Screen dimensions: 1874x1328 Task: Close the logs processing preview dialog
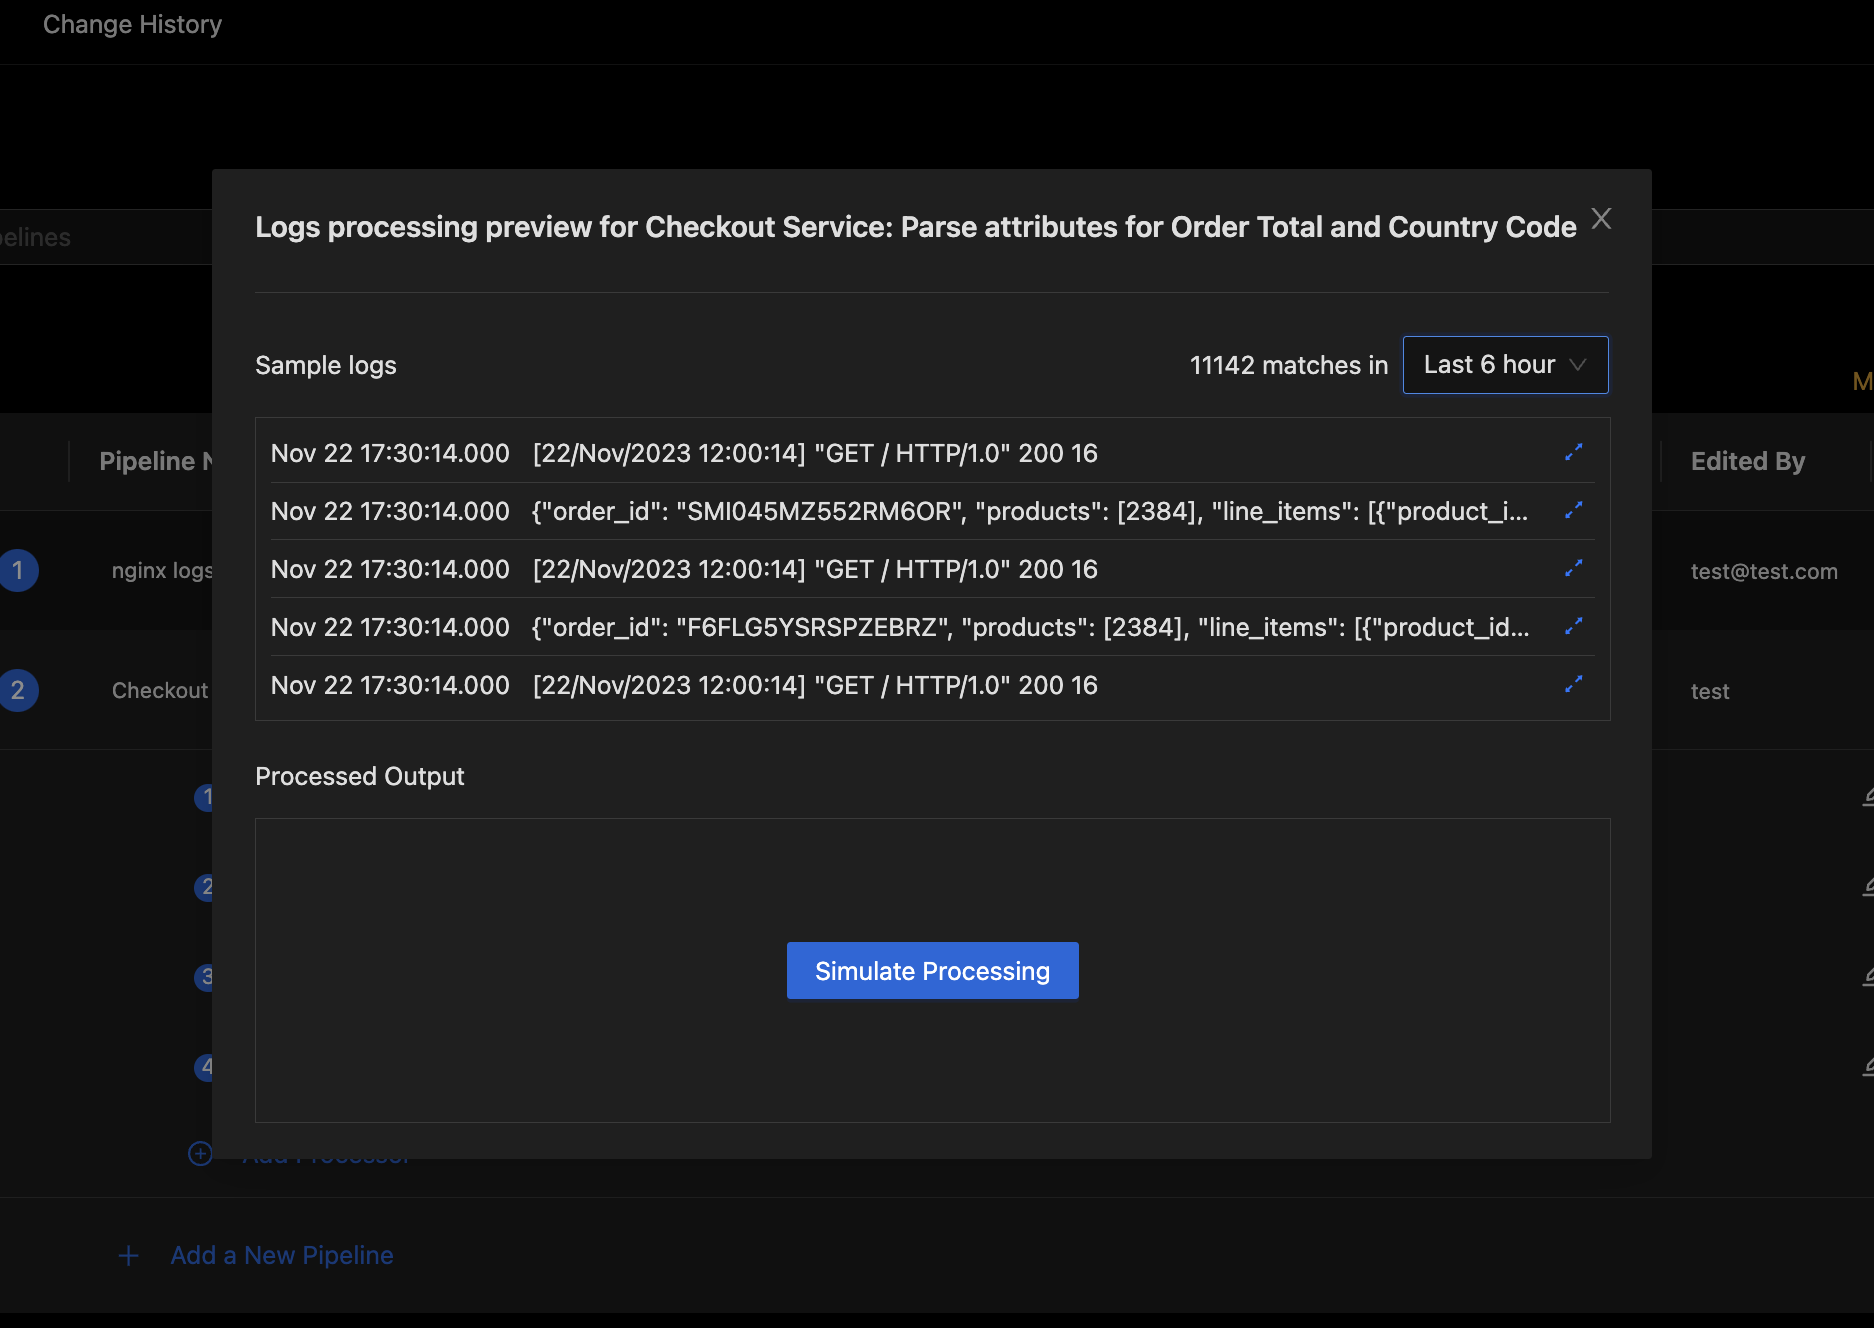click(x=1601, y=219)
